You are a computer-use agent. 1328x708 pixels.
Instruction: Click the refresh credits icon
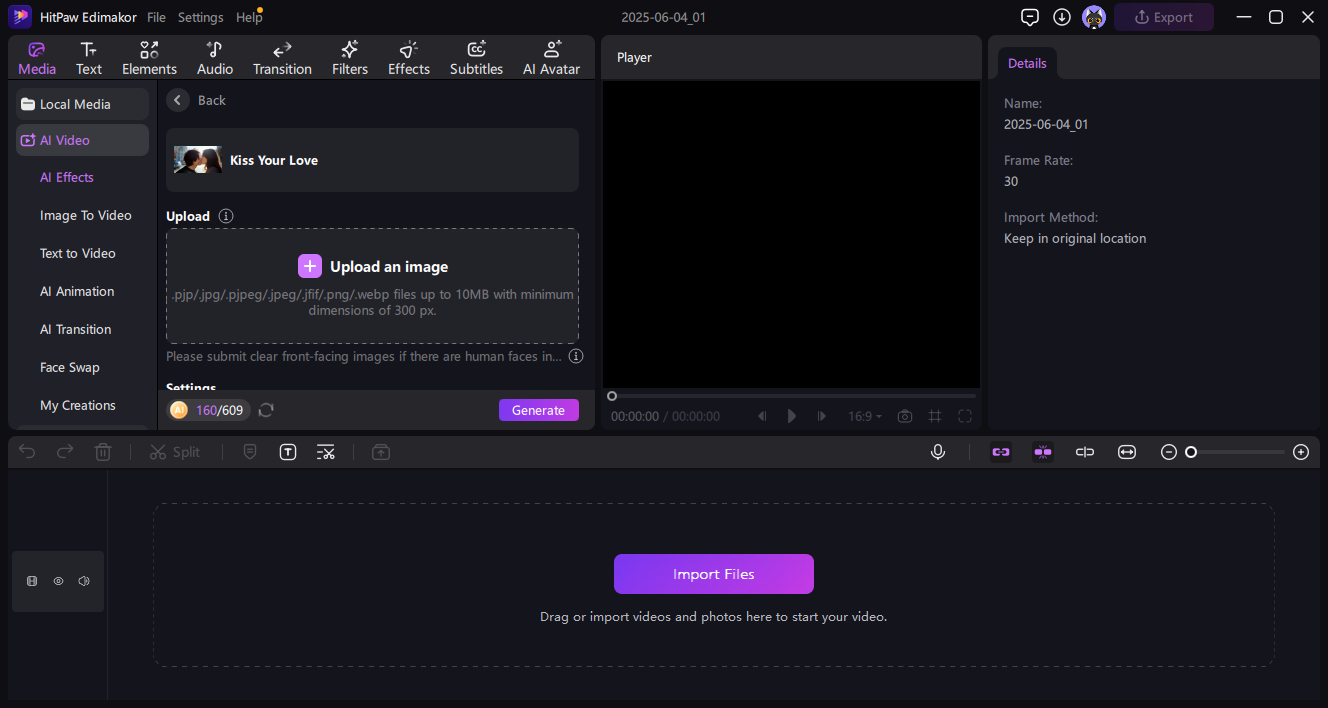pos(266,410)
